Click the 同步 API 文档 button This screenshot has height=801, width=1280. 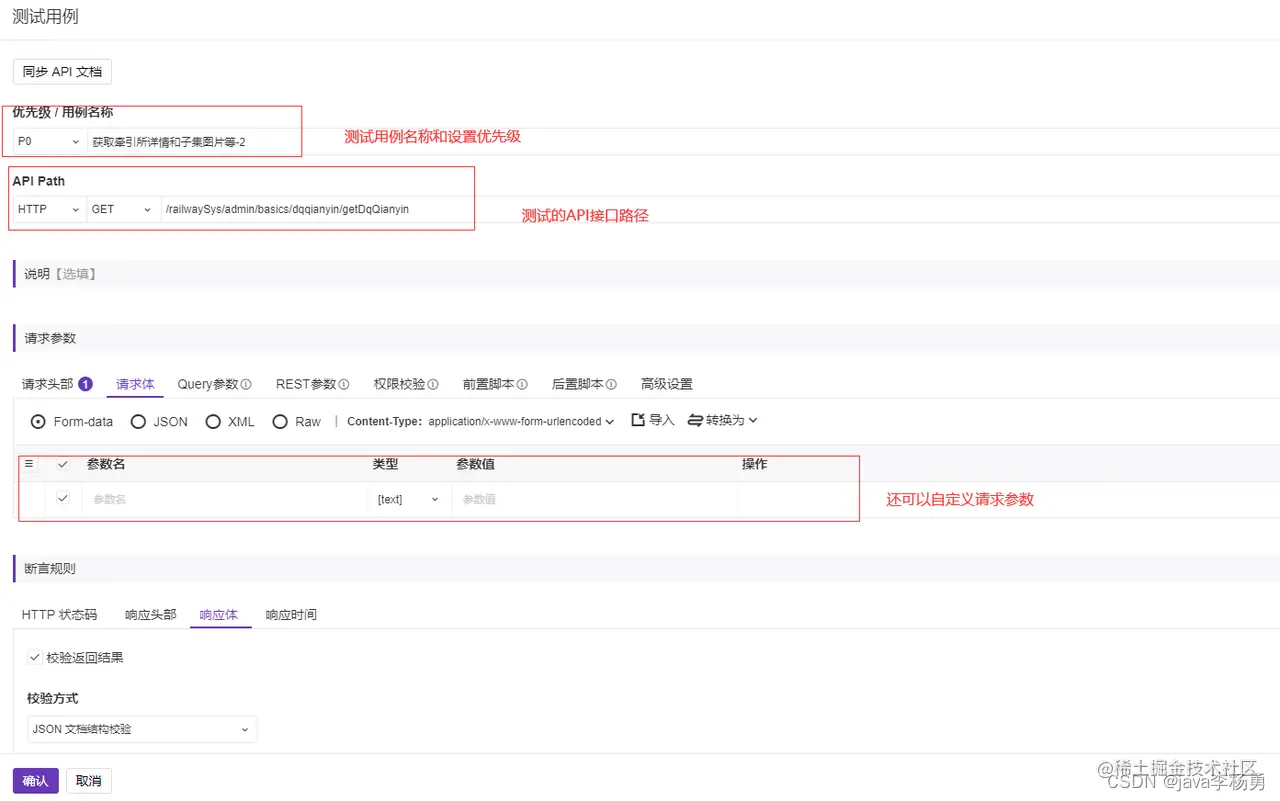[x=61, y=71]
